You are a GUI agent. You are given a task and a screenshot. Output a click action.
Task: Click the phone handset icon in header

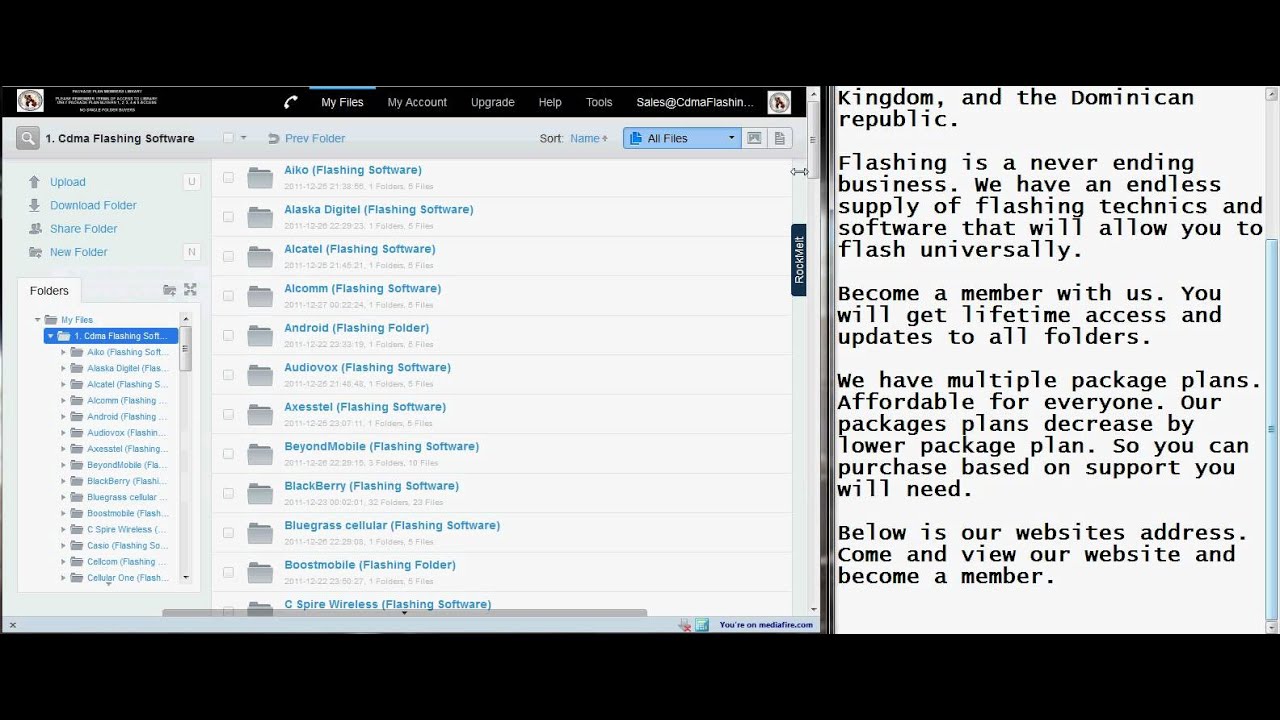[291, 102]
